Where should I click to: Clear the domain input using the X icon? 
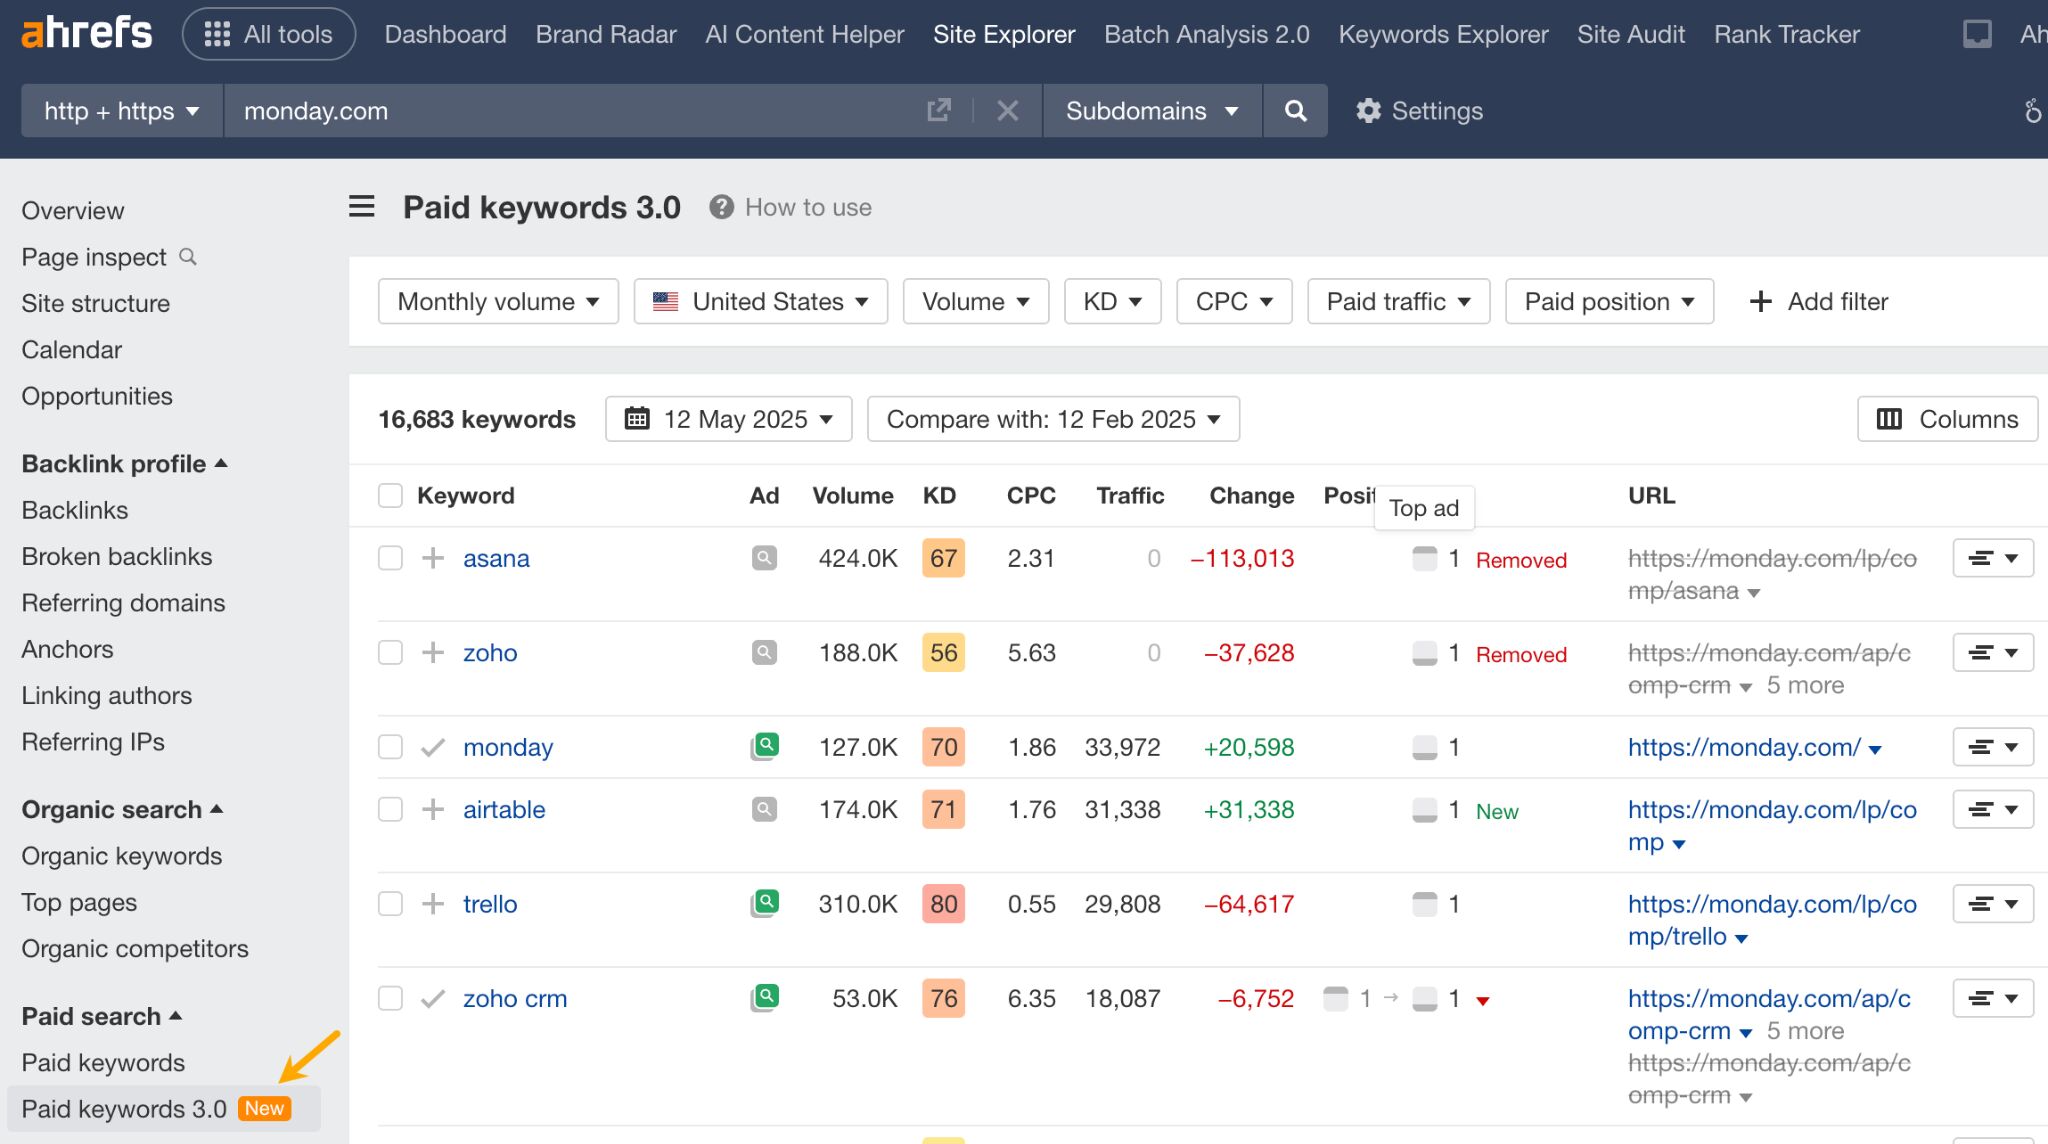1008,111
